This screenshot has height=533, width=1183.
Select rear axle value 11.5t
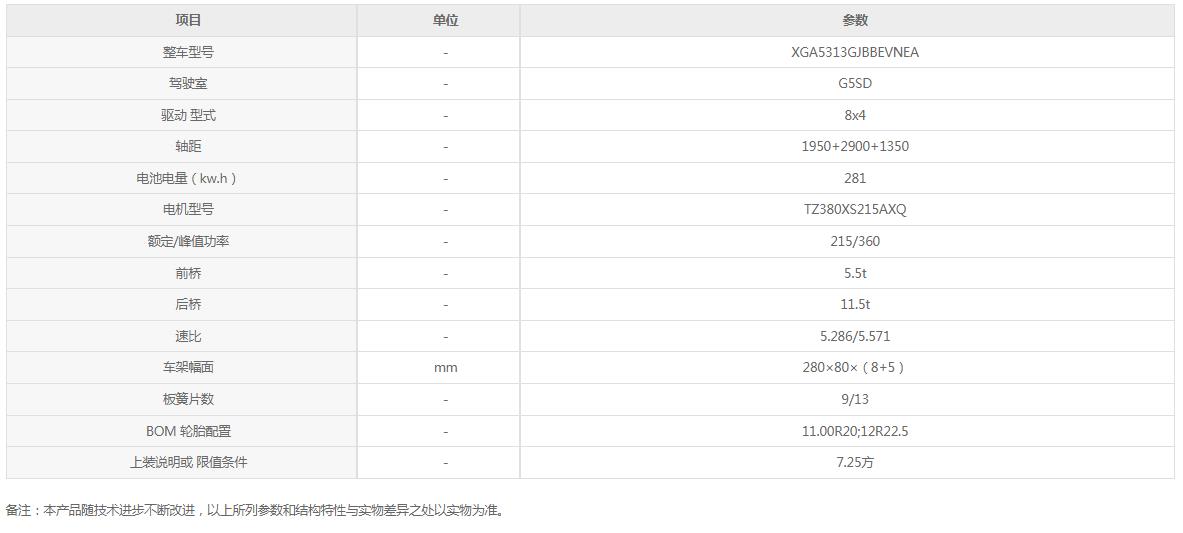[855, 305]
